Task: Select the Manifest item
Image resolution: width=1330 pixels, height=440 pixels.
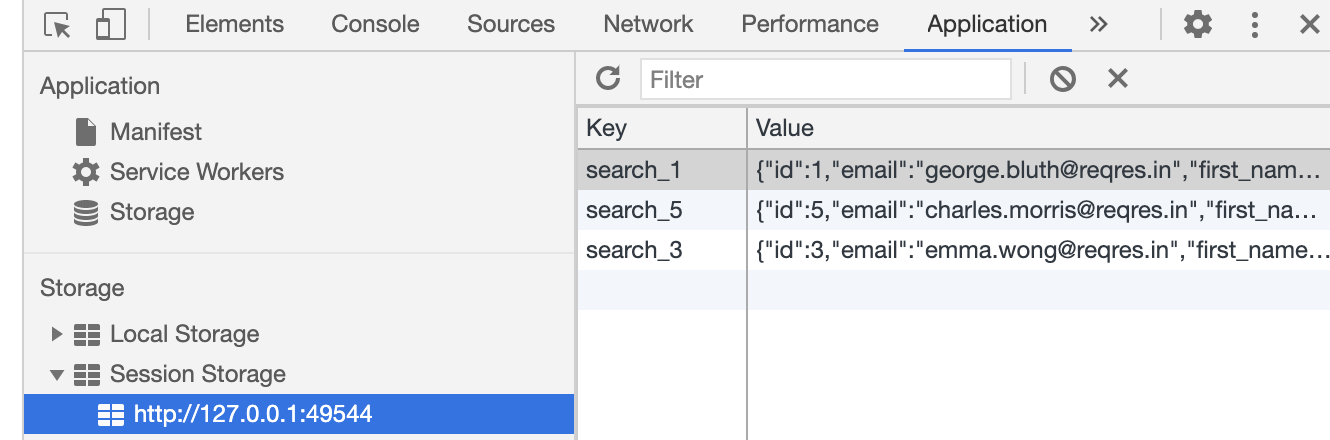Action: click(x=155, y=132)
